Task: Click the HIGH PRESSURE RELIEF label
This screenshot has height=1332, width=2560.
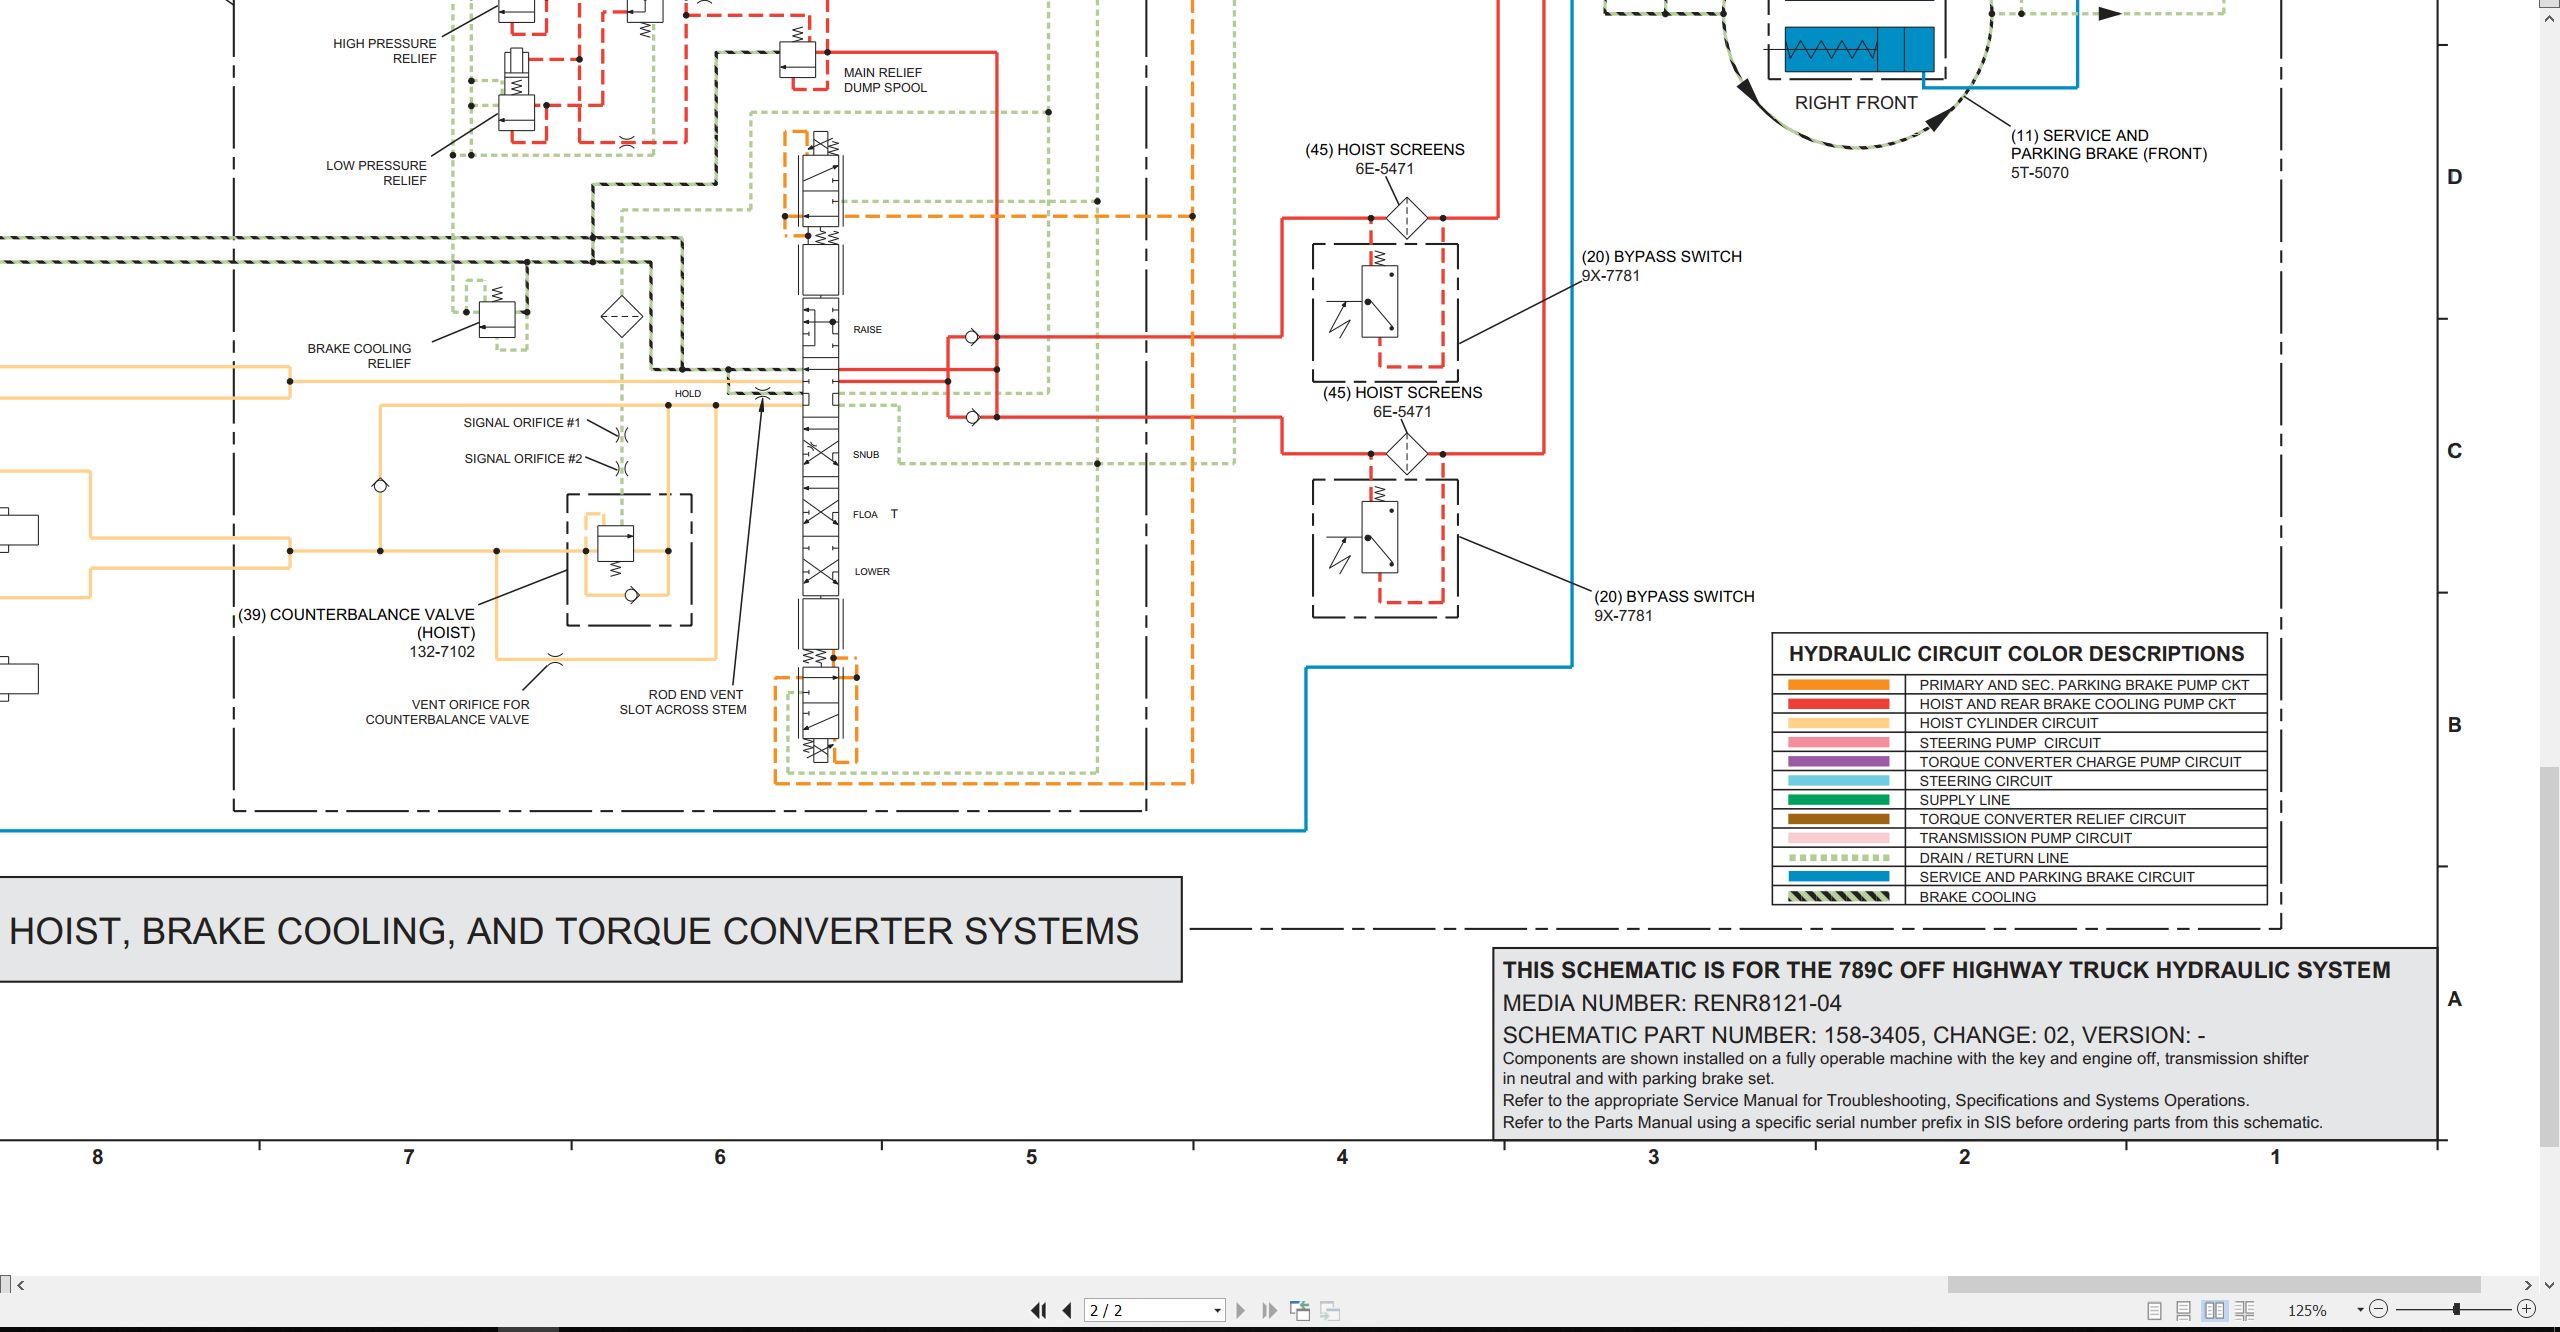Action: (x=385, y=51)
